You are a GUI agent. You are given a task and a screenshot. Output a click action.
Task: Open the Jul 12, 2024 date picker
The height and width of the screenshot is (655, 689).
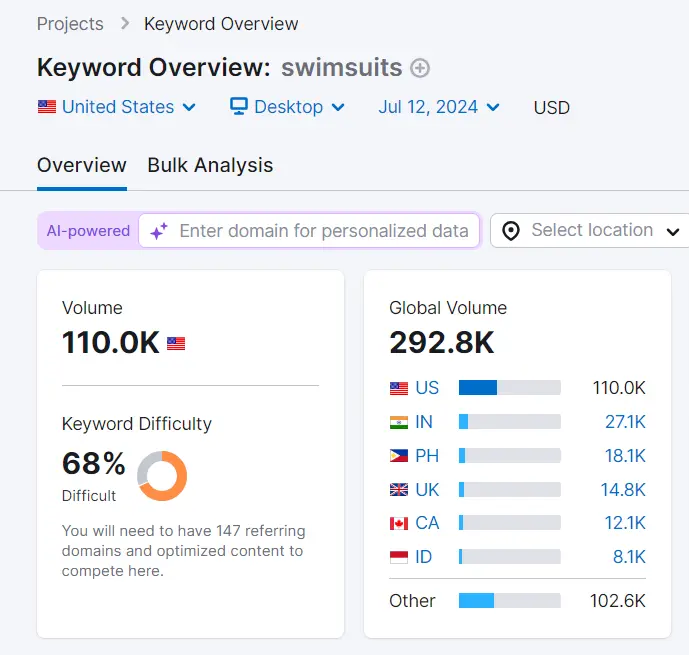[x=439, y=107]
